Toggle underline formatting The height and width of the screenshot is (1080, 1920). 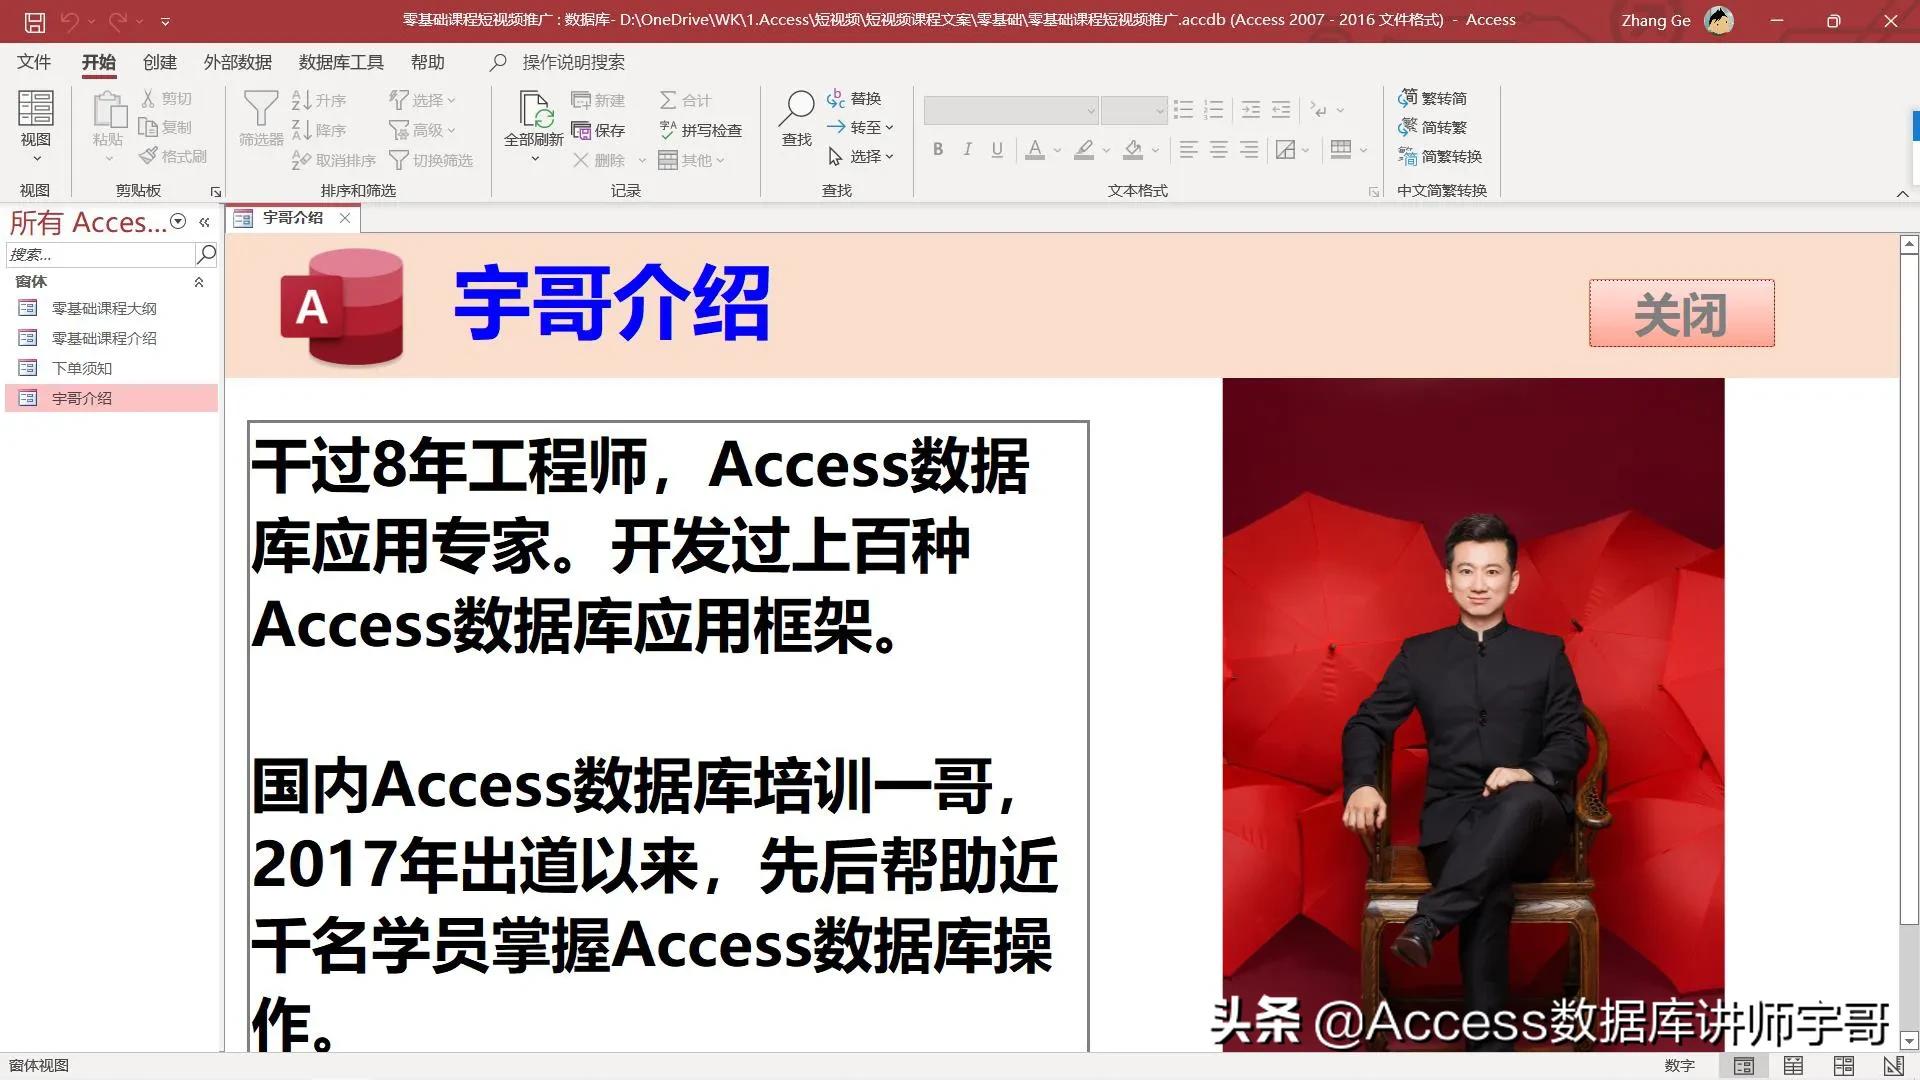pyautogui.click(x=996, y=149)
